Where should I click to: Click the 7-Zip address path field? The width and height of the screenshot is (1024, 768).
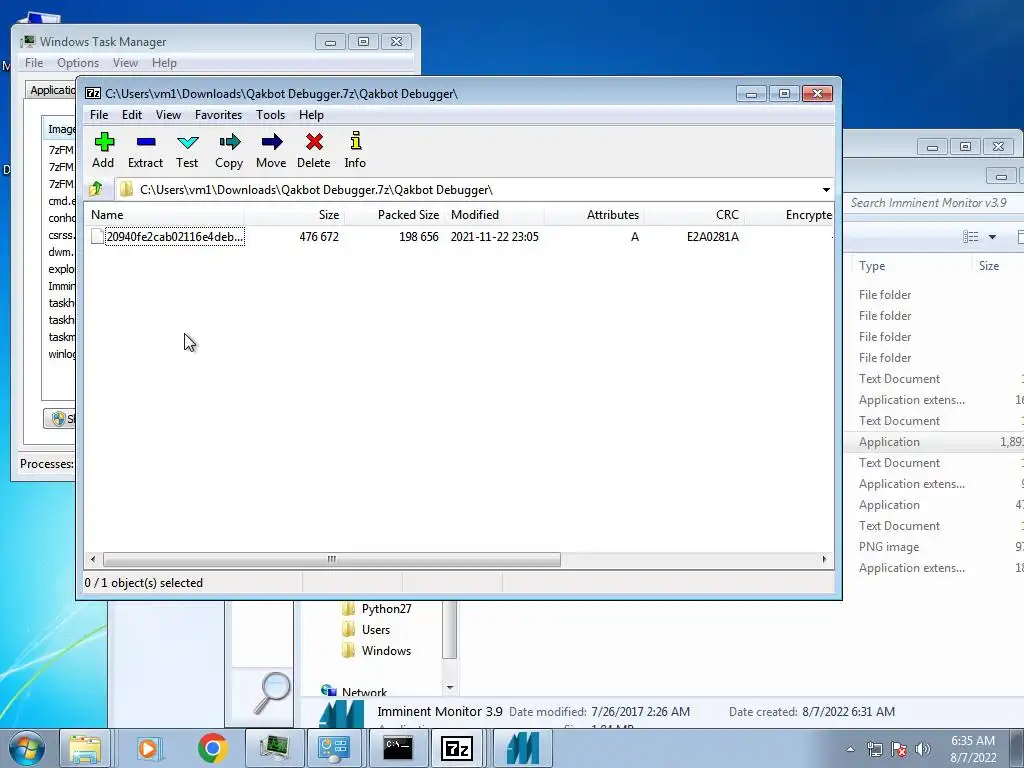467,189
